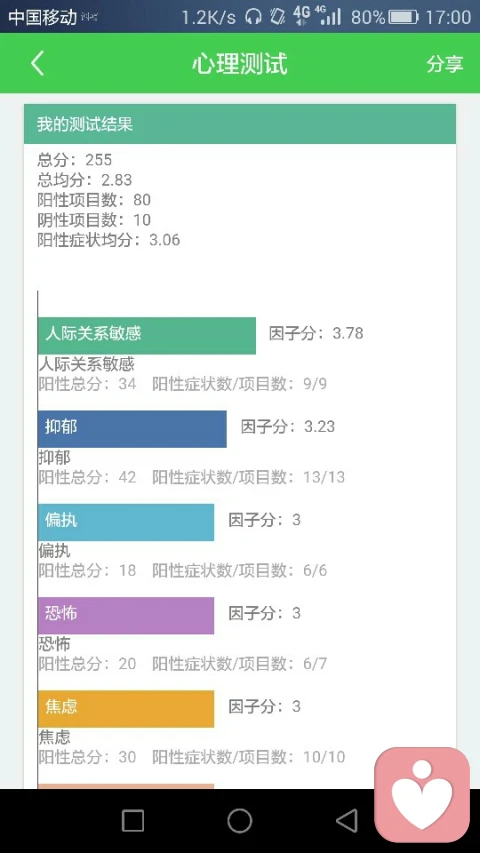The height and width of the screenshot is (853, 480).
Task: Tap the 阳性症状均分：3.06 line
Action: pyautogui.click(x=108, y=240)
